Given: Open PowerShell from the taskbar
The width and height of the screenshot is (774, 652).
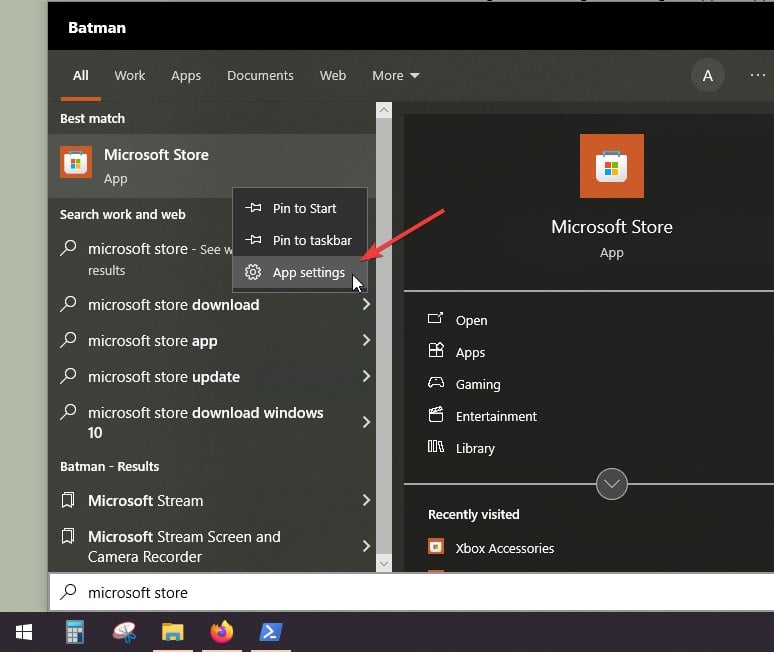Looking at the screenshot, I should click(x=271, y=632).
